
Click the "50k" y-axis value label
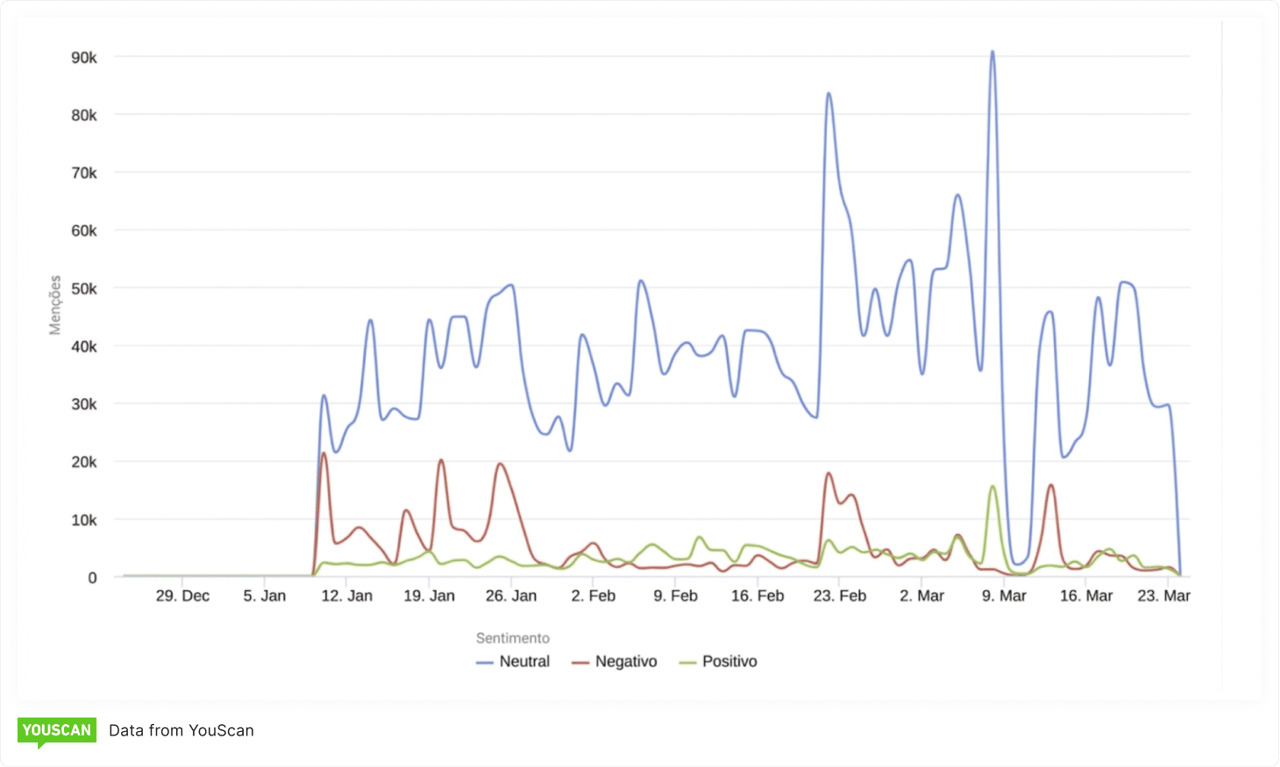[x=84, y=289]
